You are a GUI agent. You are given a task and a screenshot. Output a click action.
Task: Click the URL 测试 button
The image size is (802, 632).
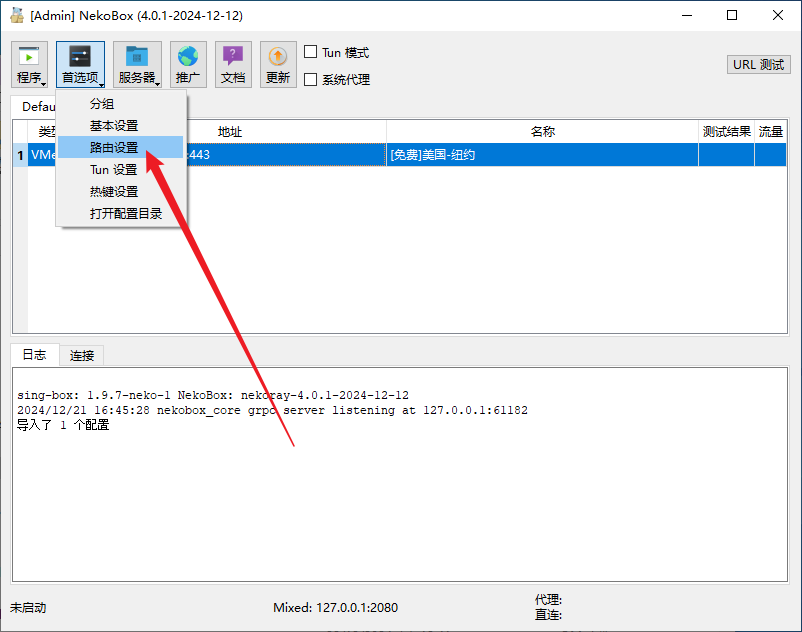pyautogui.click(x=759, y=64)
